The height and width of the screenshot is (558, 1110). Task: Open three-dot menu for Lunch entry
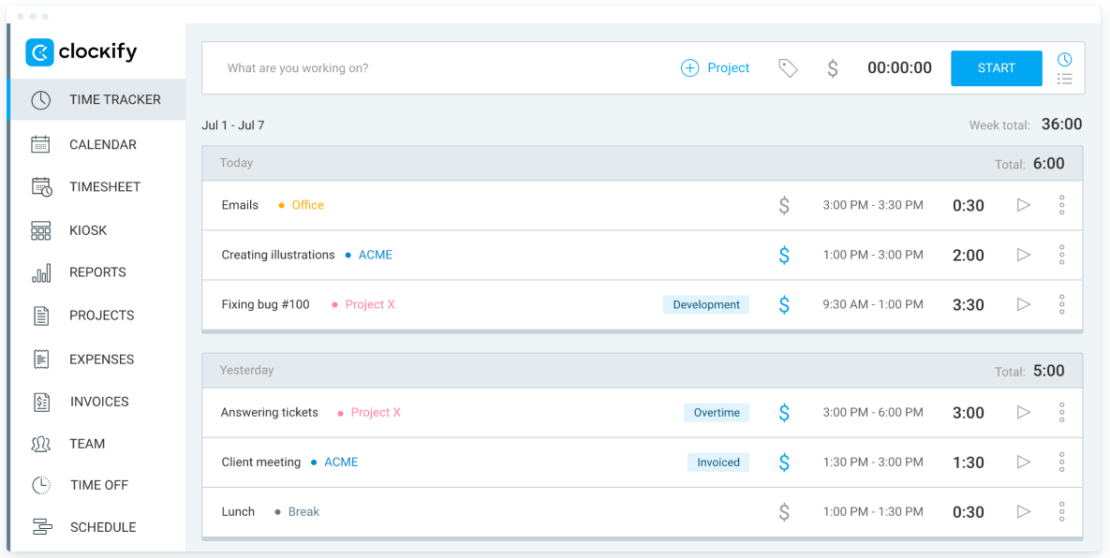(1061, 512)
